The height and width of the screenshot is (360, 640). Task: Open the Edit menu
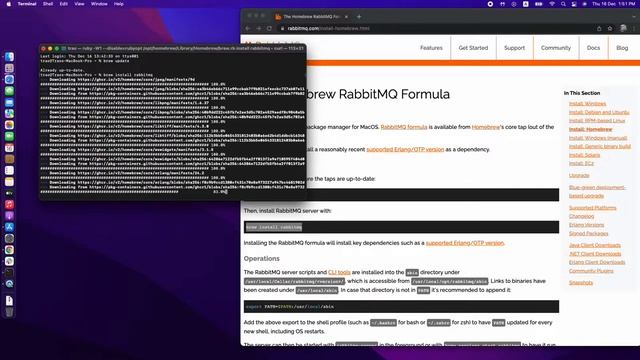[64, 4]
